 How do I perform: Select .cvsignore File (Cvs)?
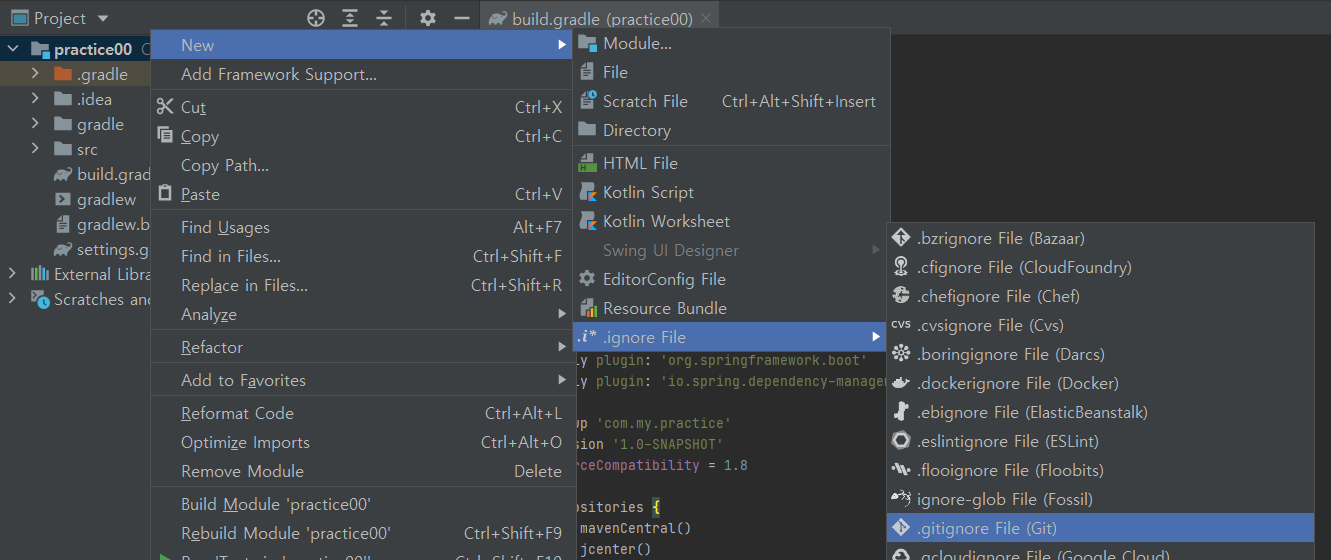[1100, 325]
